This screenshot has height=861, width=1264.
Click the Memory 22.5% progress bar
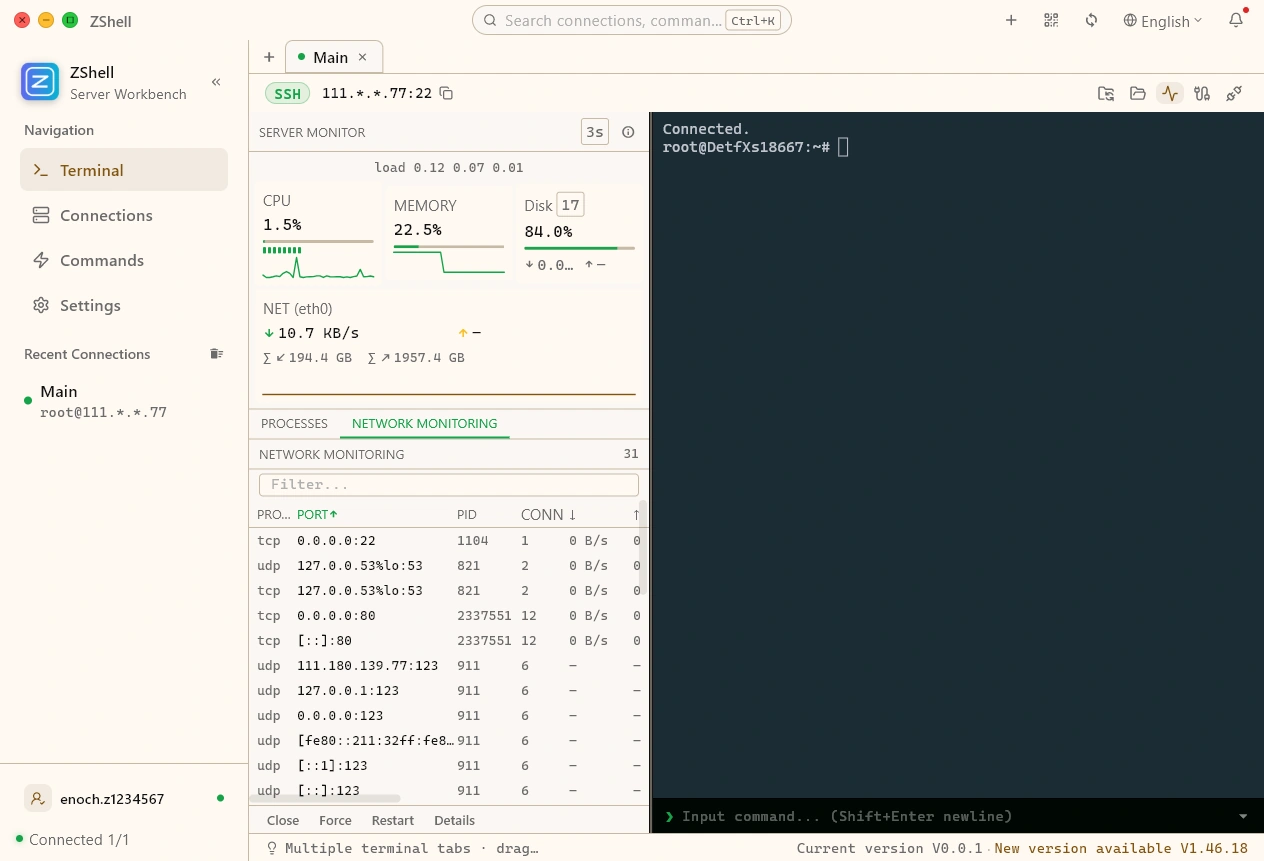click(x=449, y=246)
